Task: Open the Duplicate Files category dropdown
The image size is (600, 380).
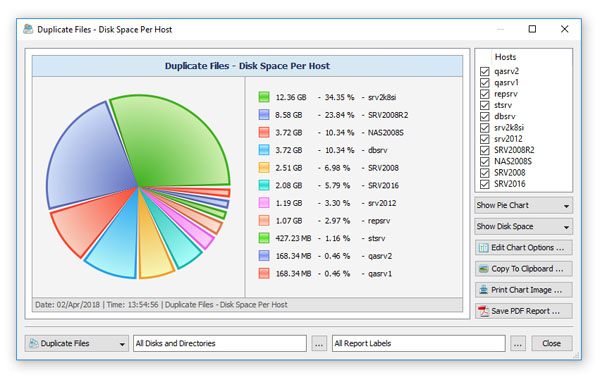Action: pos(77,343)
